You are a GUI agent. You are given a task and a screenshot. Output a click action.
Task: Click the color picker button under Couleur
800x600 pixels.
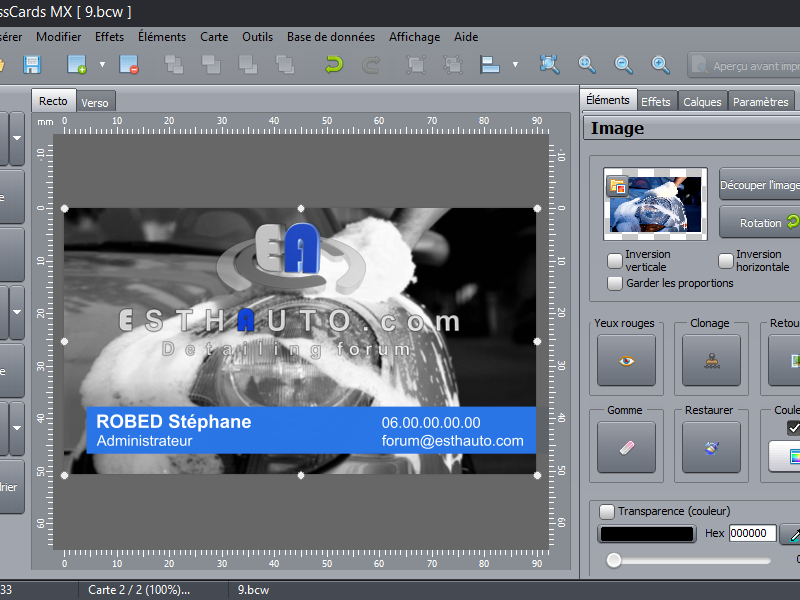click(785, 456)
